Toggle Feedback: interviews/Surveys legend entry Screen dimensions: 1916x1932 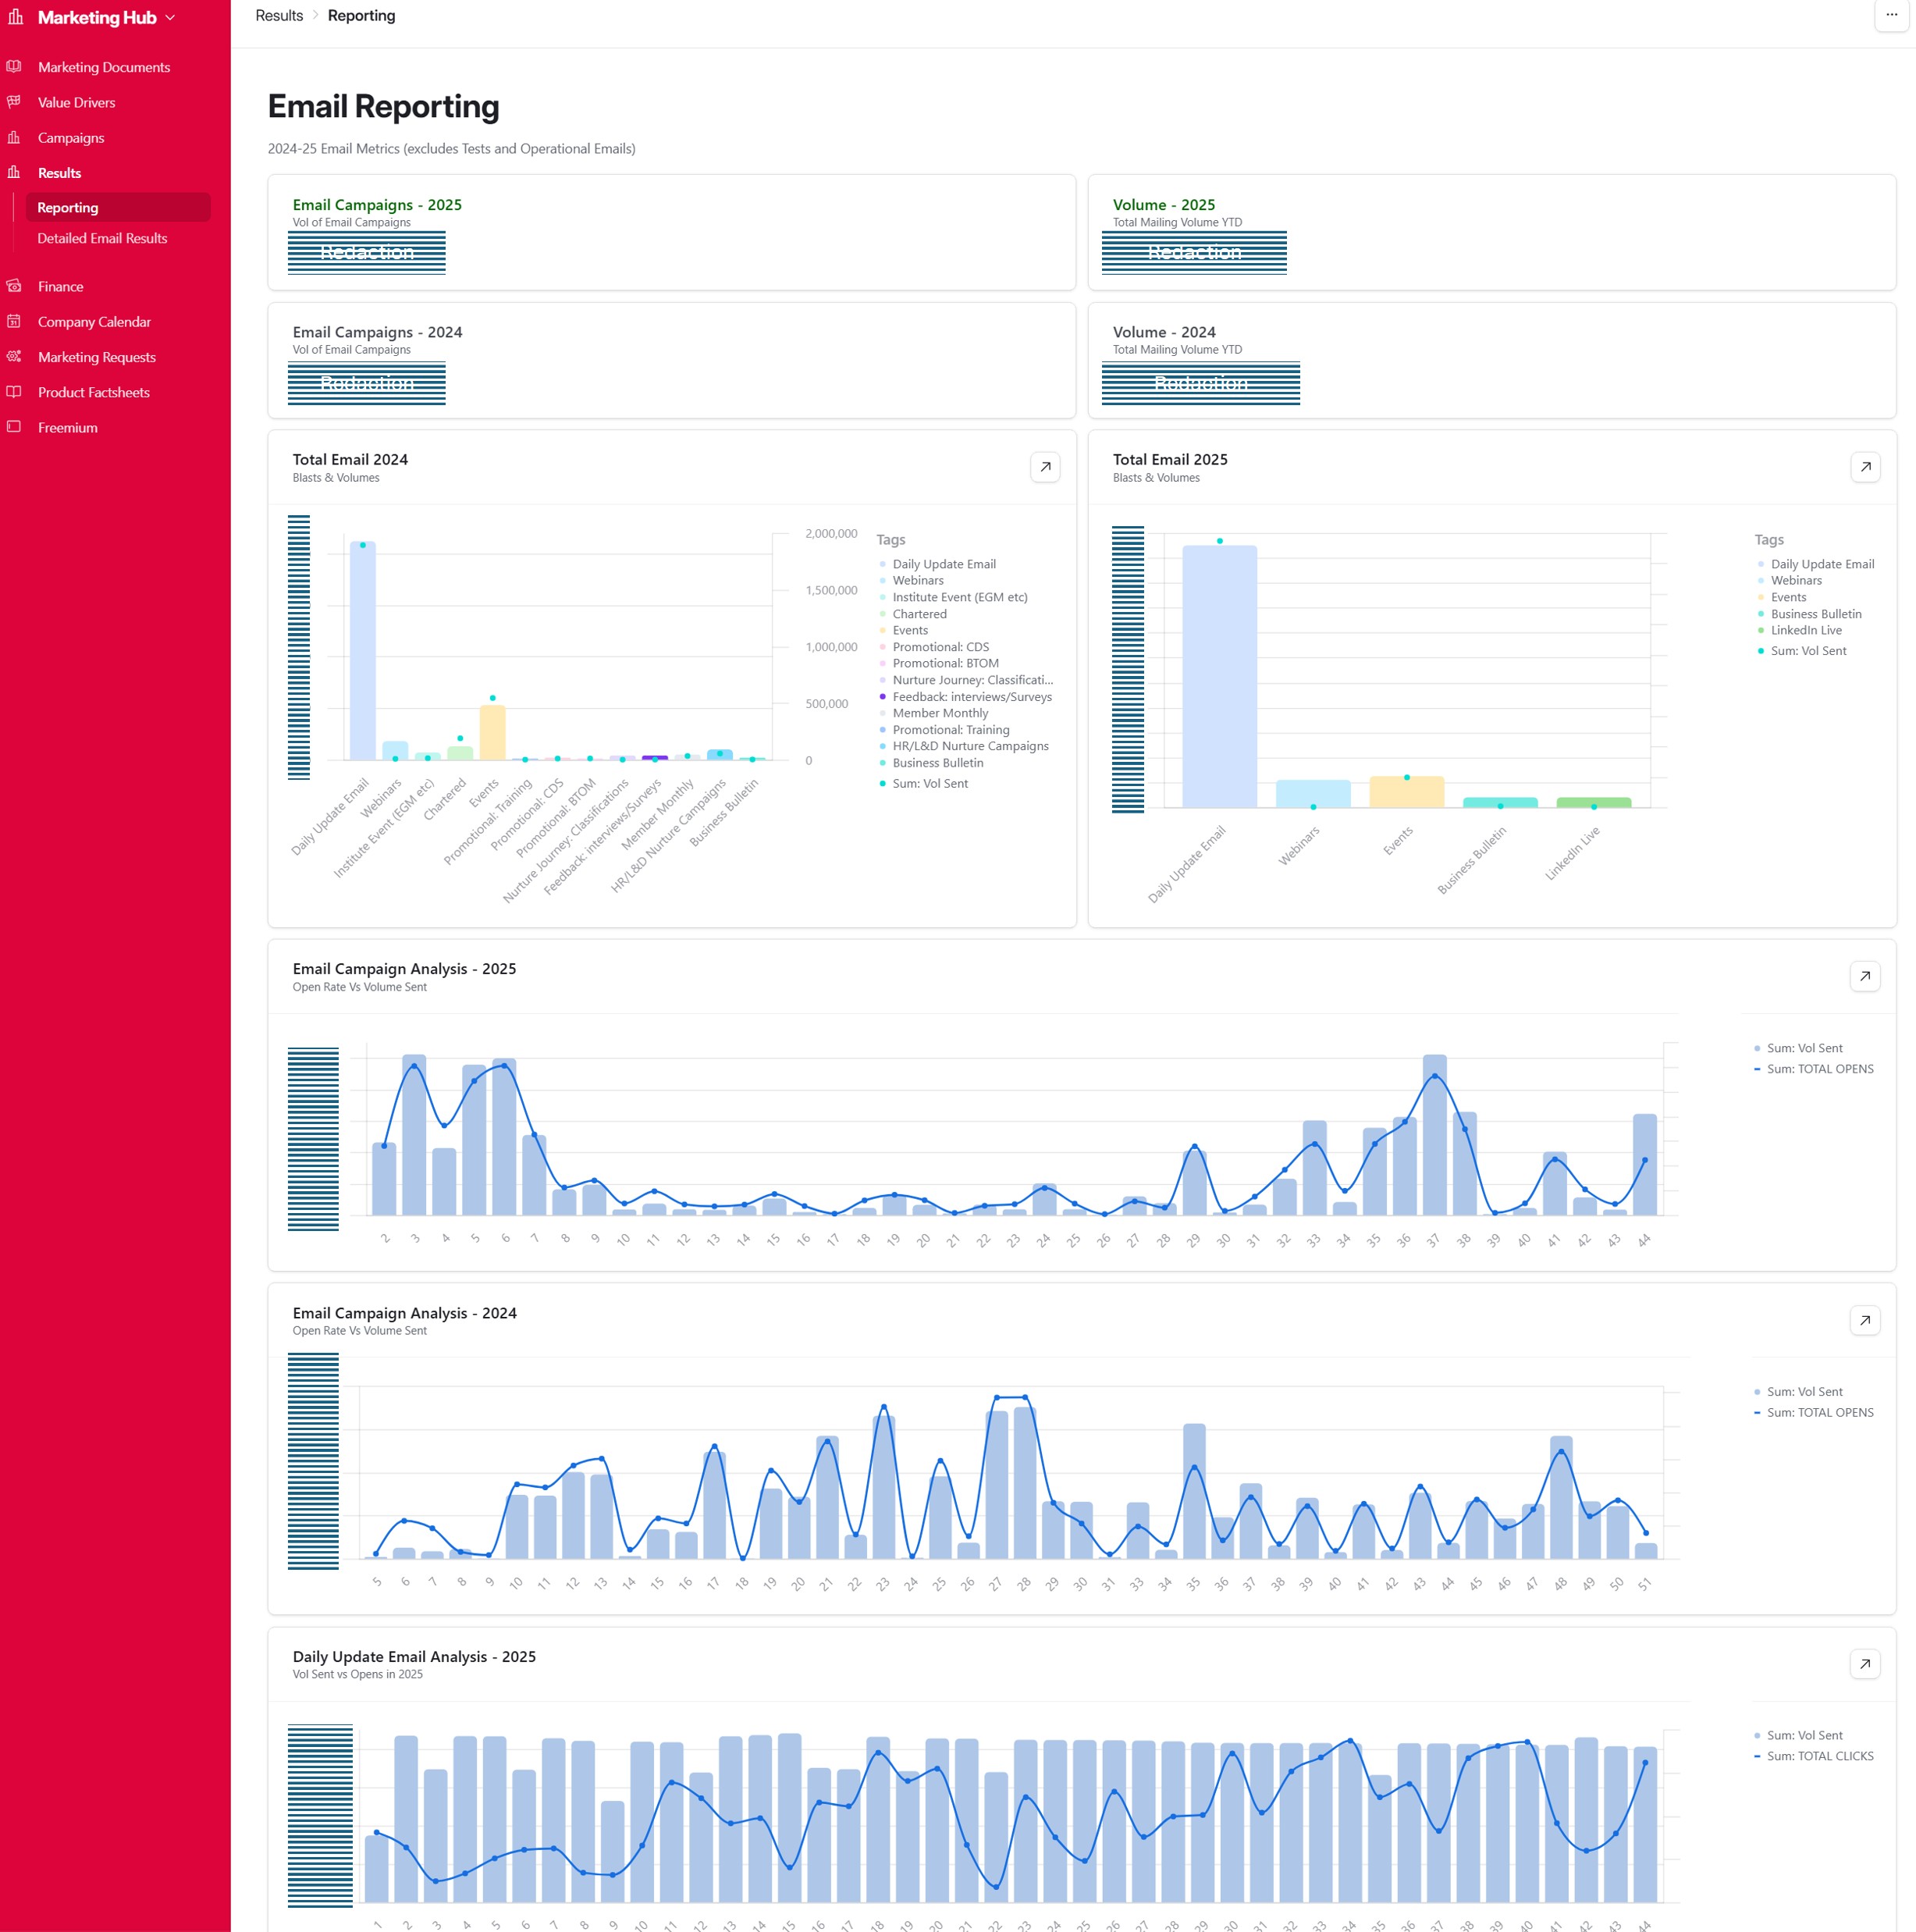pos(971,697)
